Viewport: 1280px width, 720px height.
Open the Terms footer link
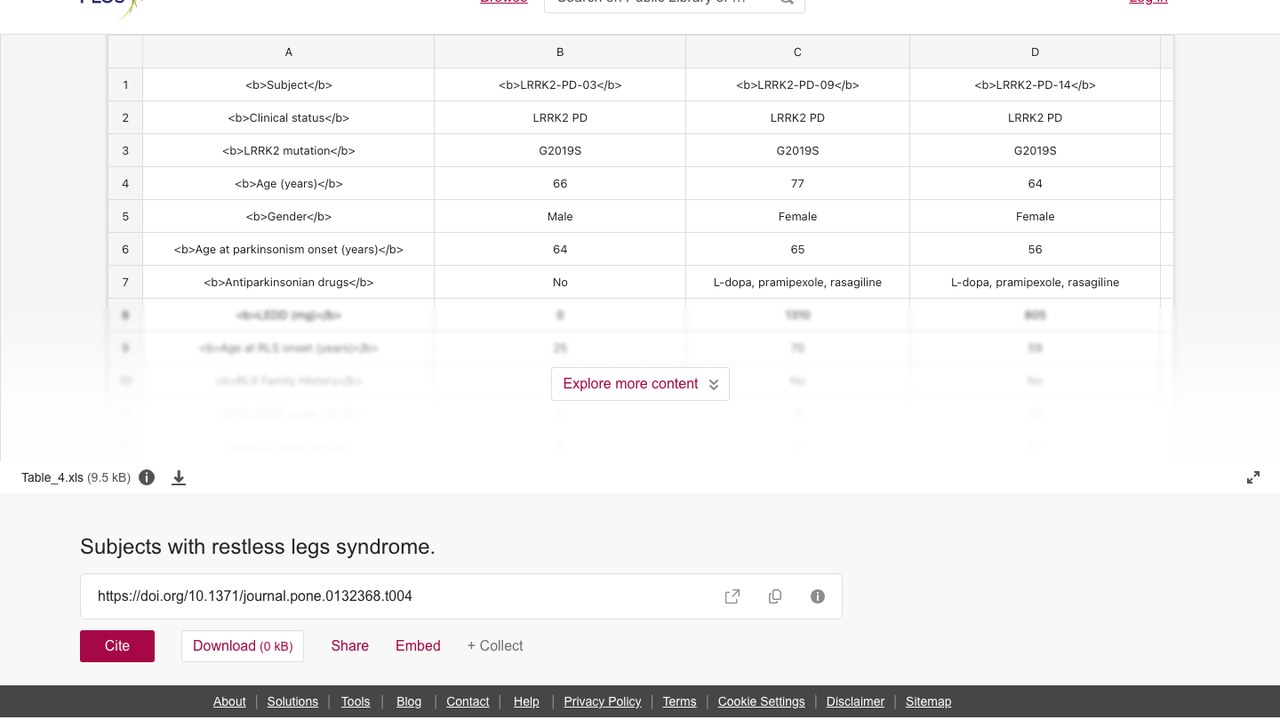679,702
